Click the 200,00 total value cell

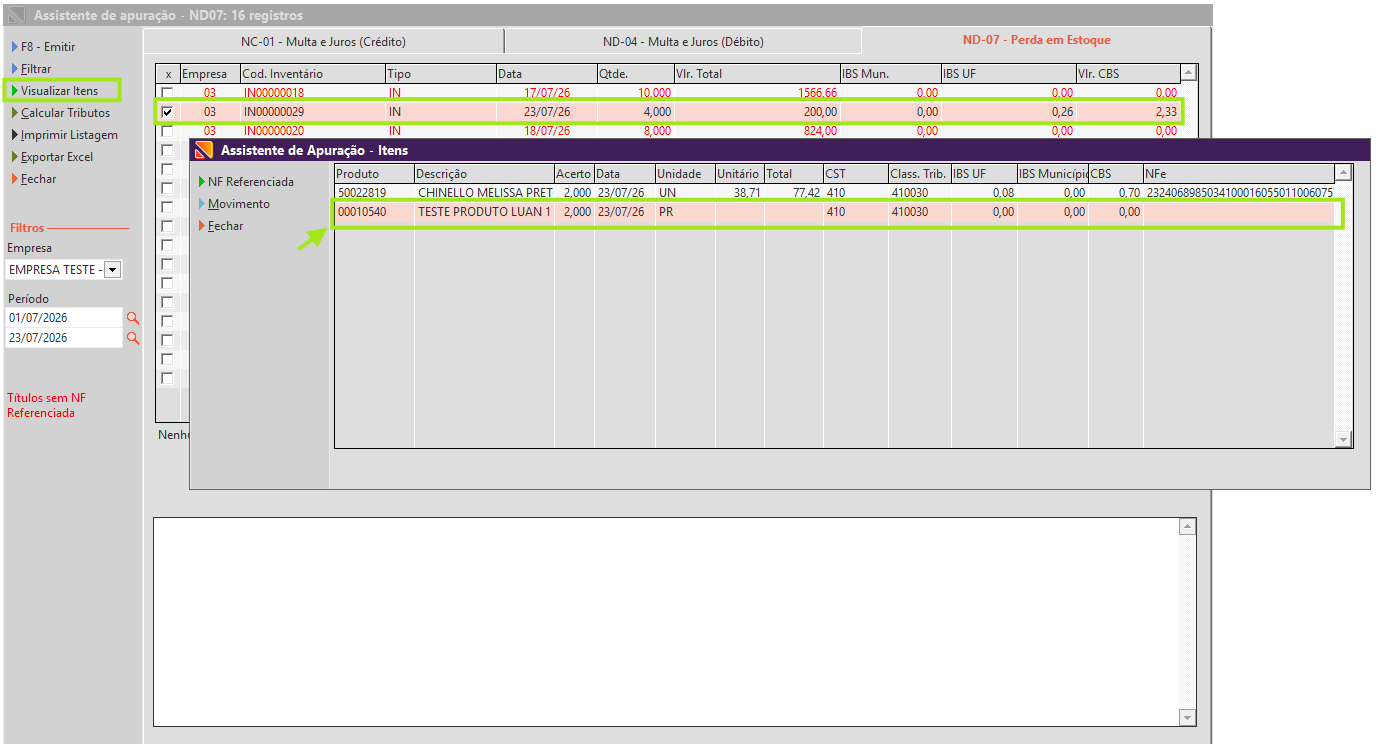(x=758, y=112)
